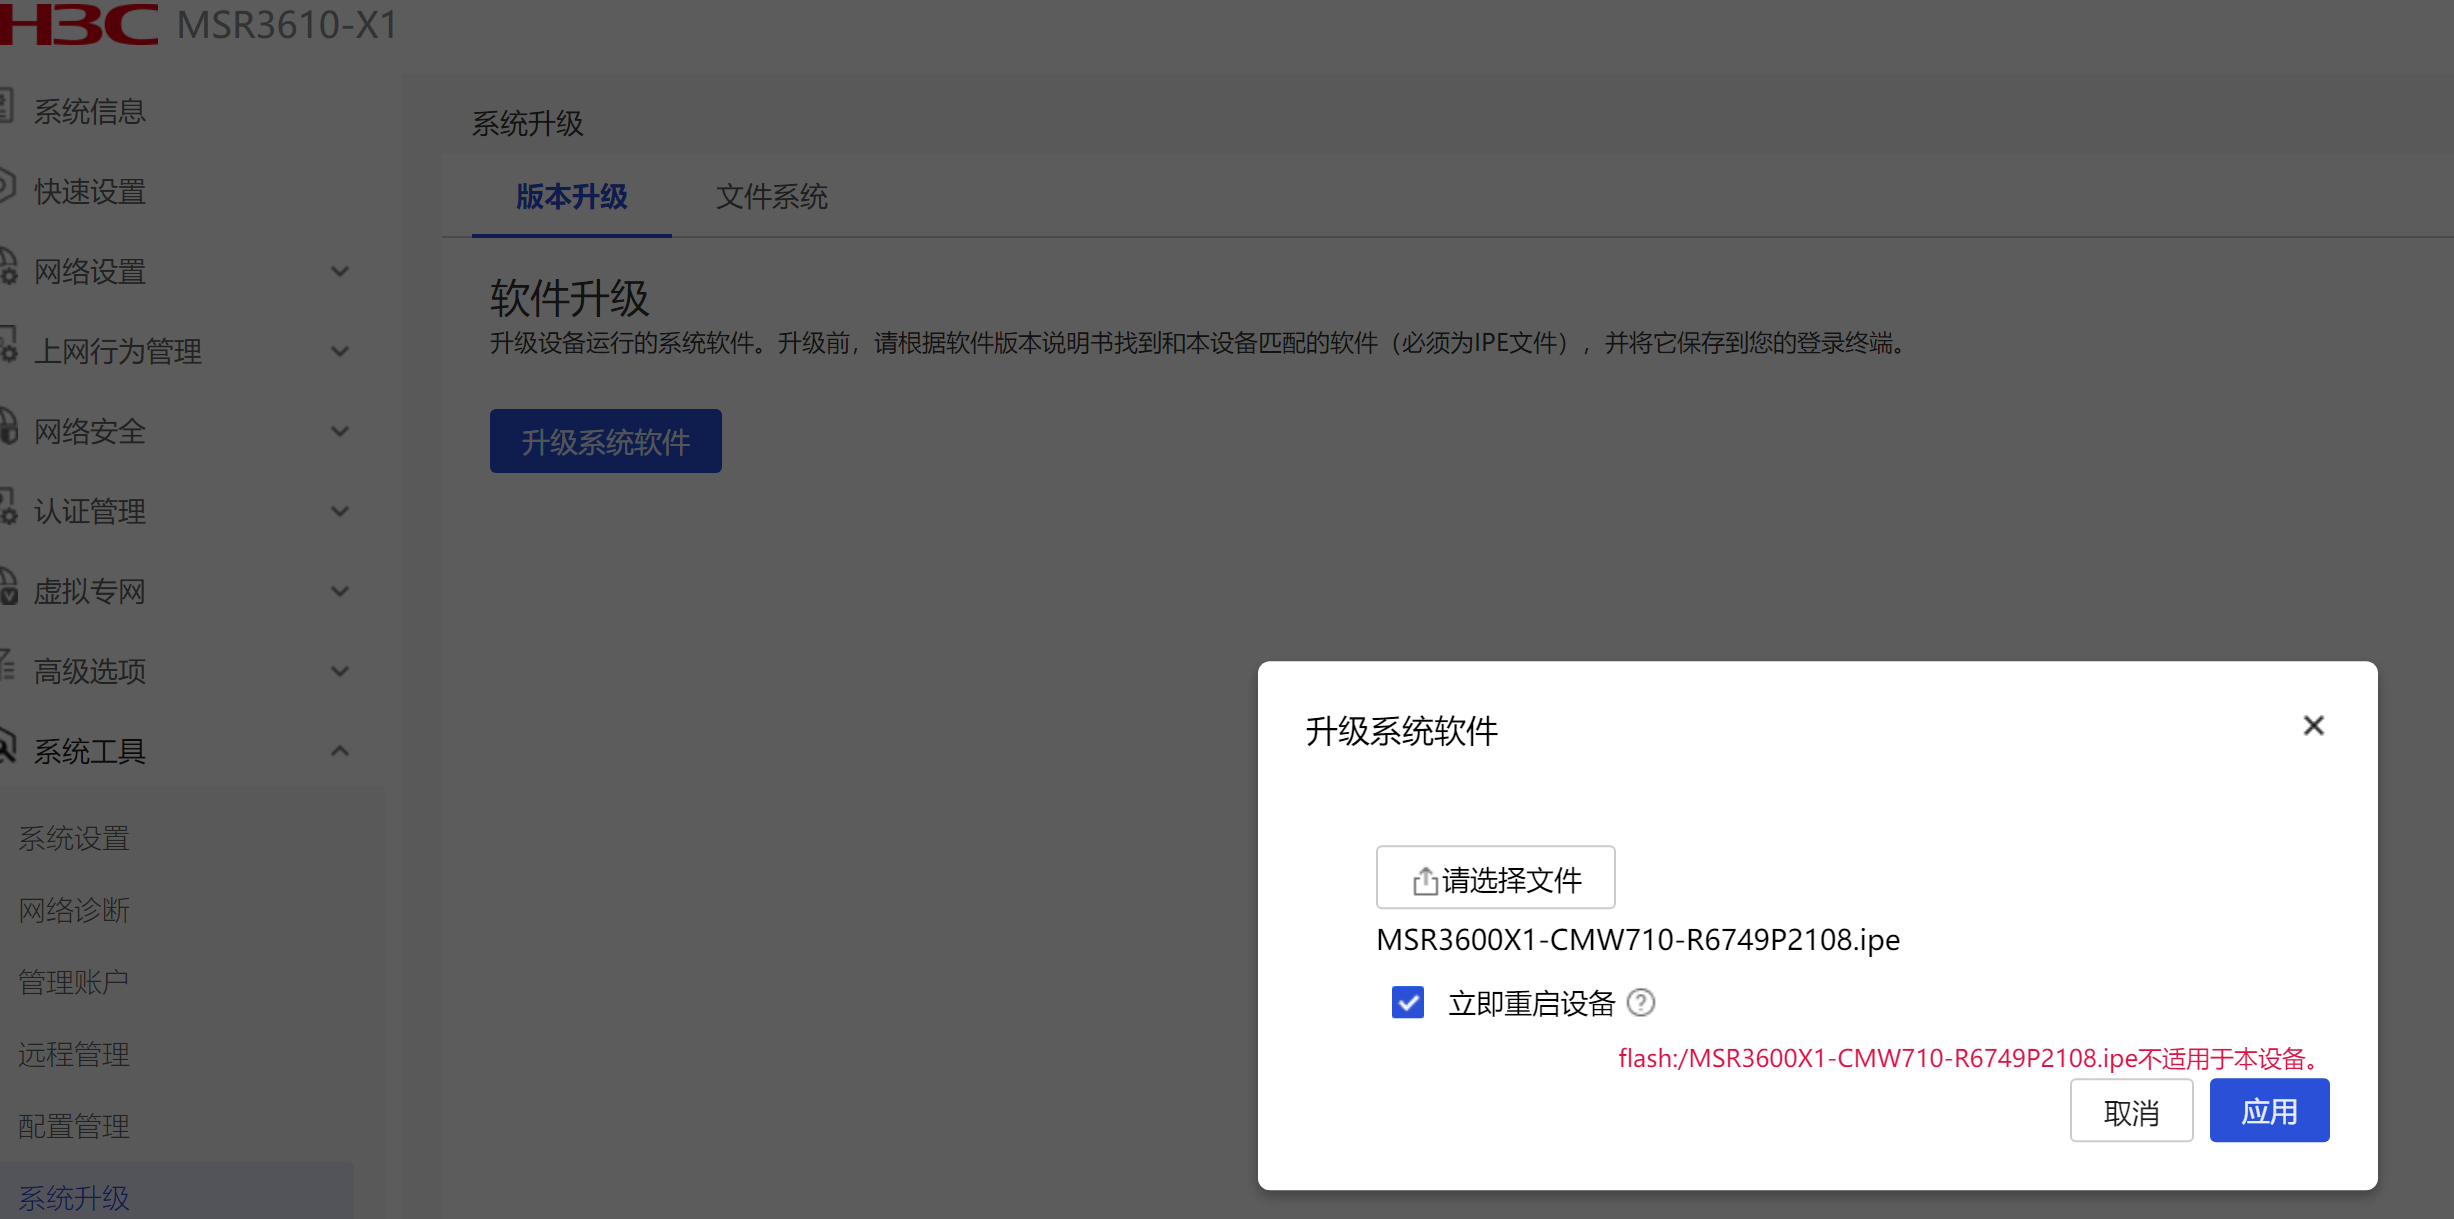The height and width of the screenshot is (1219, 2454).
Task: Click the 网络安全 shield icon
Action: (8, 428)
